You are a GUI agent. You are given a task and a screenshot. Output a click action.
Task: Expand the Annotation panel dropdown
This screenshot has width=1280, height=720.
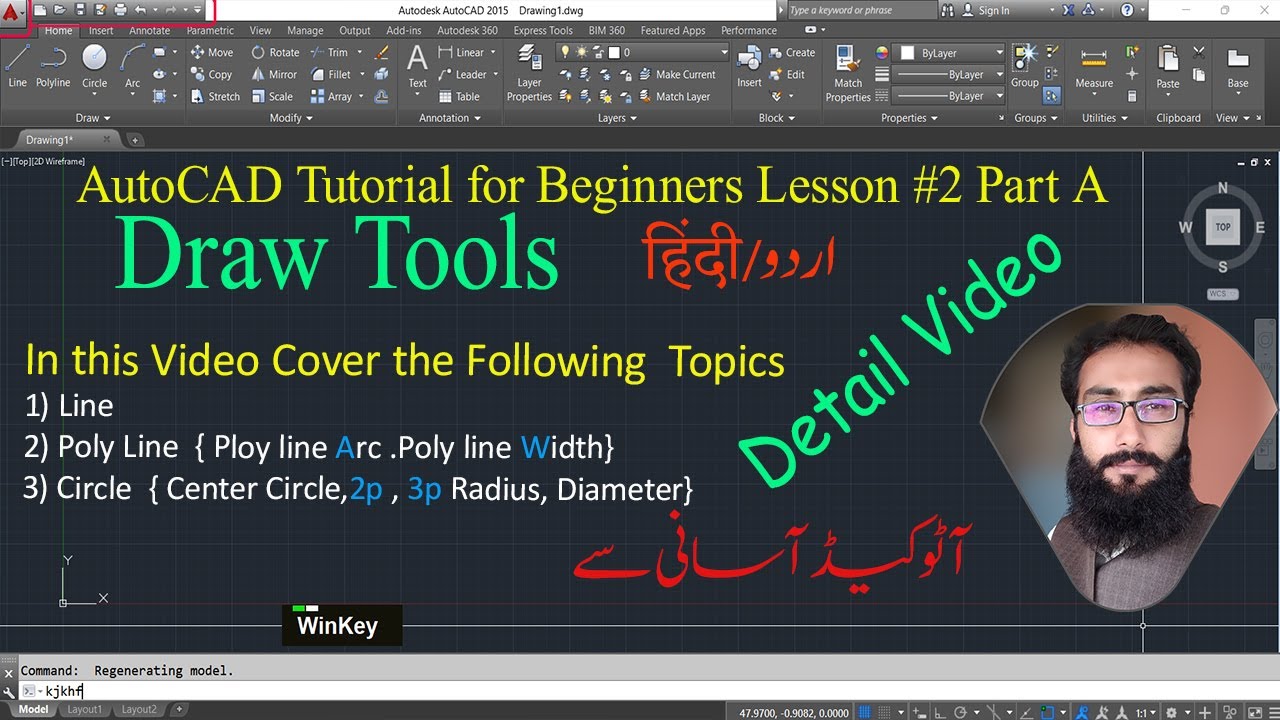coord(449,118)
